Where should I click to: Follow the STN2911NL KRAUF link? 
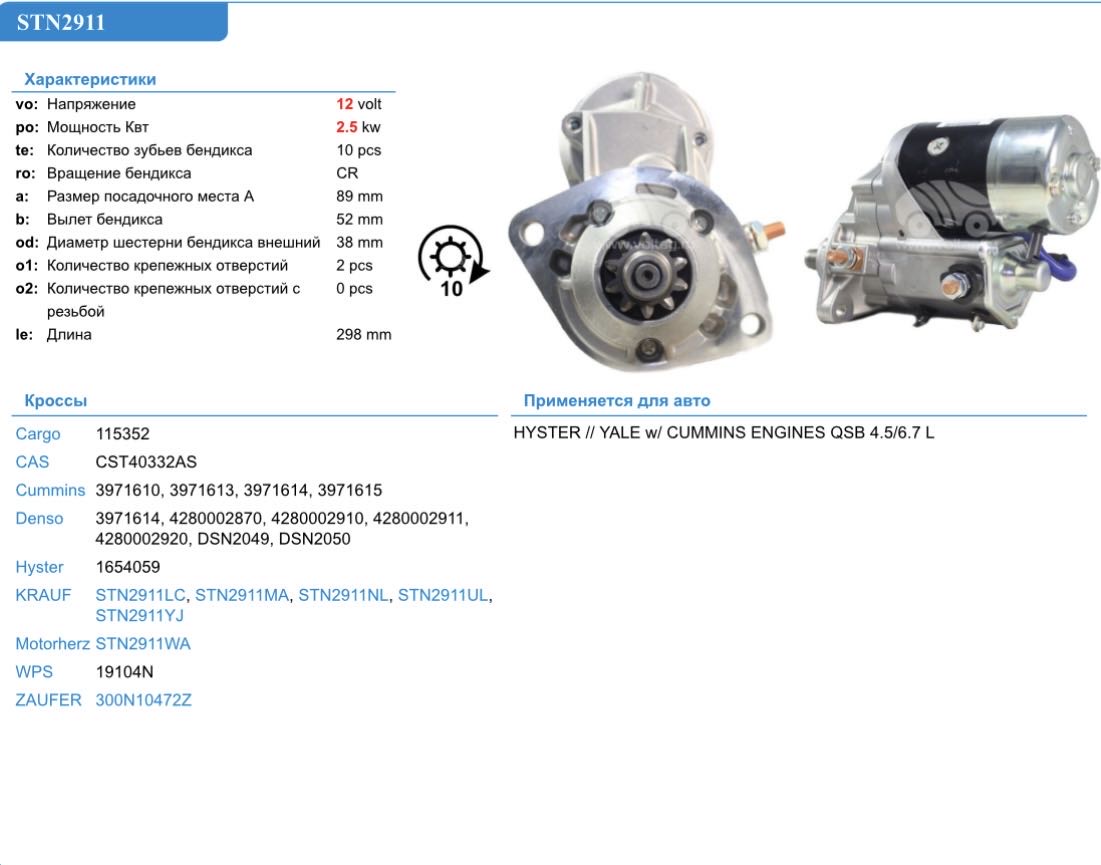pyautogui.click(x=344, y=595)
